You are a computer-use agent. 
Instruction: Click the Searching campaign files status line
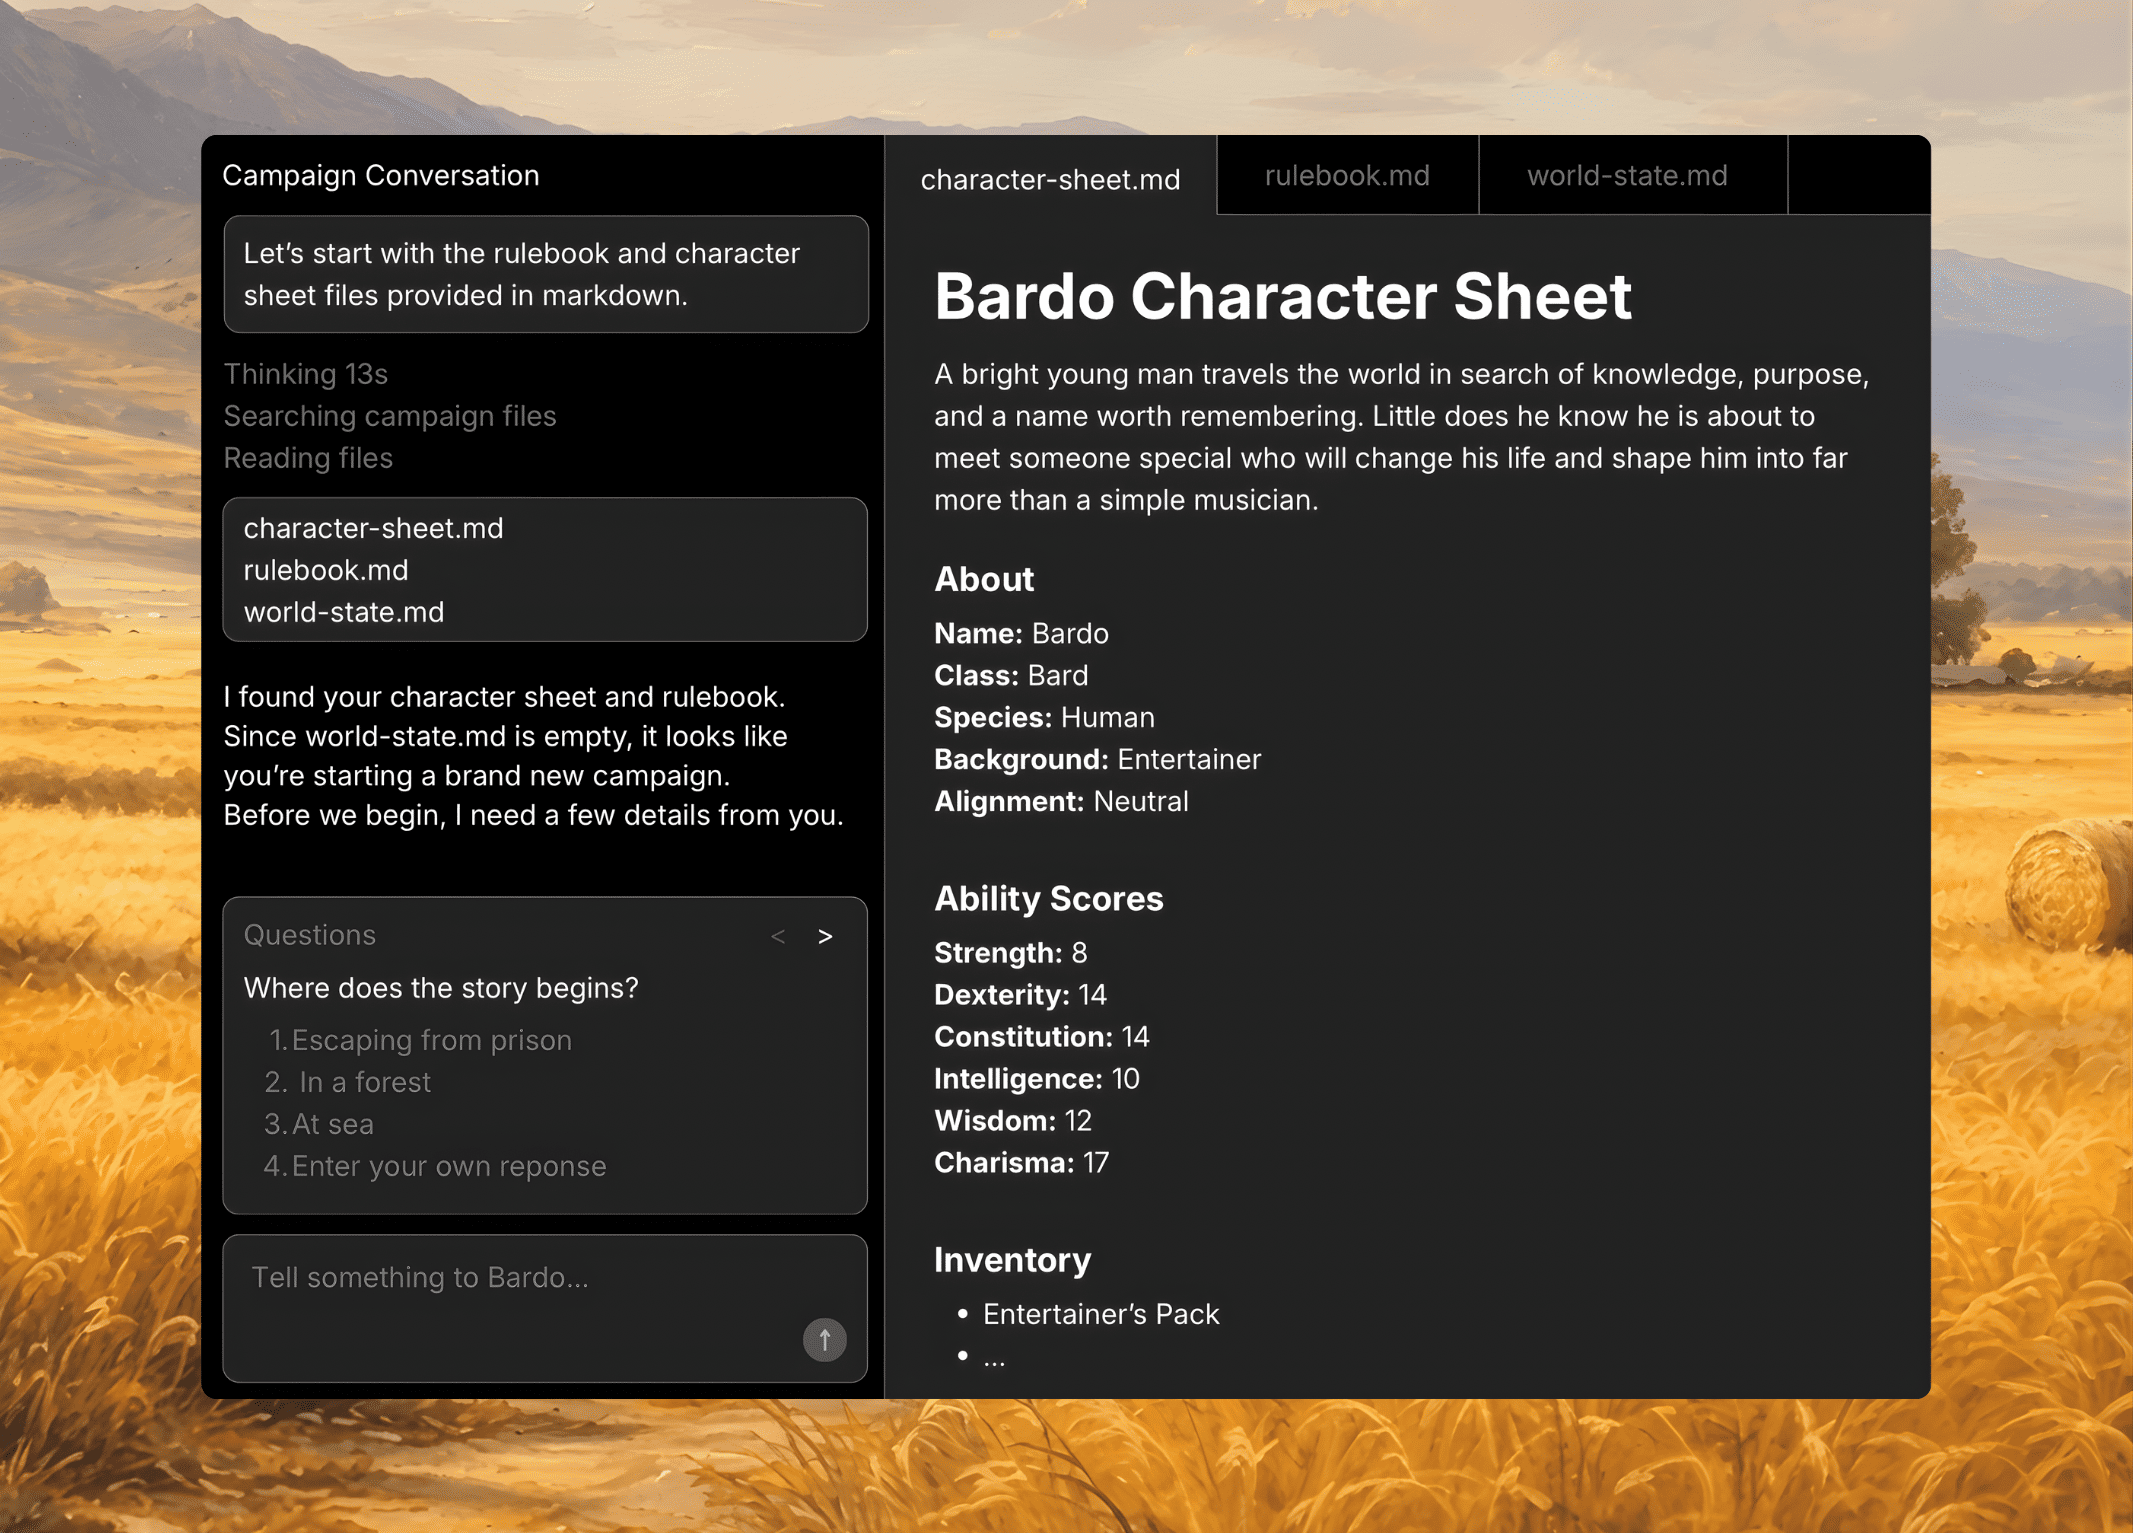390,416
